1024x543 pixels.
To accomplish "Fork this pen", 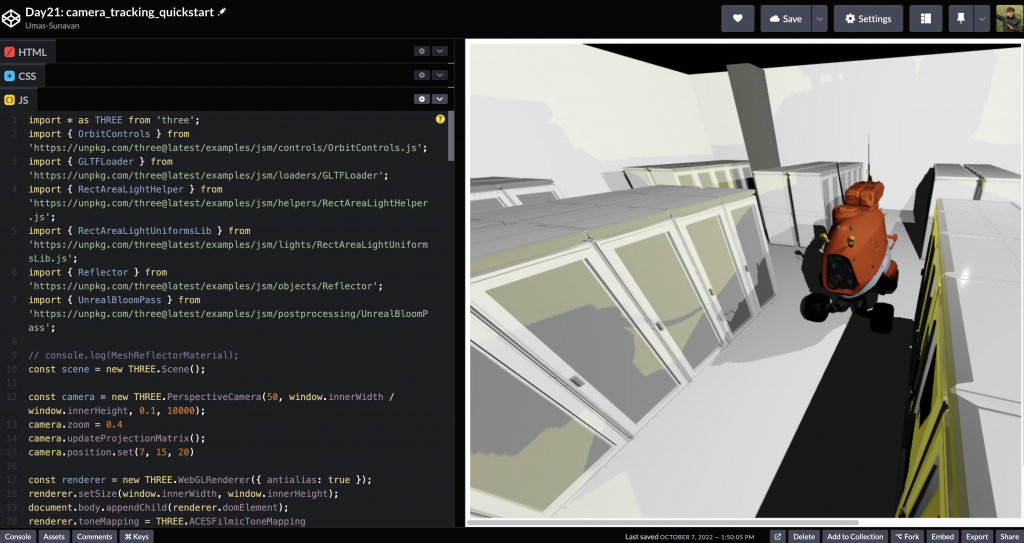I will click(x=906, y=536).
